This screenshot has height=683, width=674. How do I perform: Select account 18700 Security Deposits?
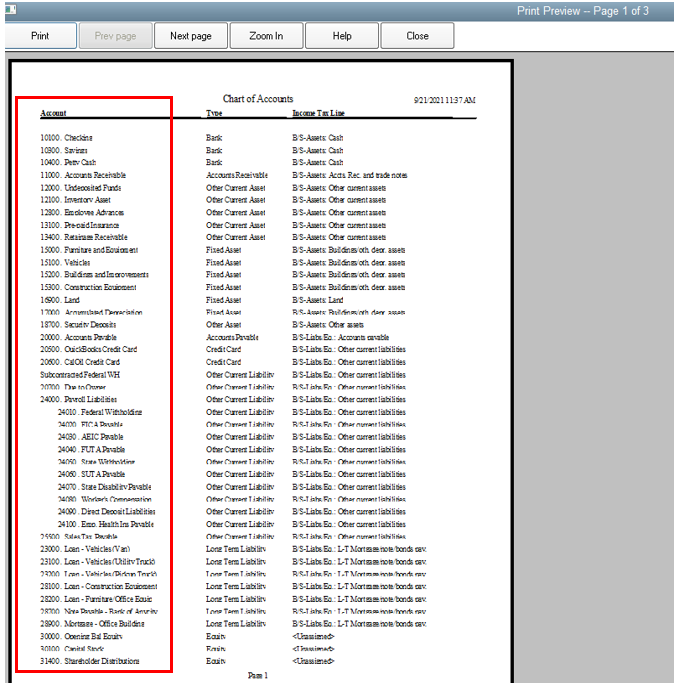pos(78,325)
